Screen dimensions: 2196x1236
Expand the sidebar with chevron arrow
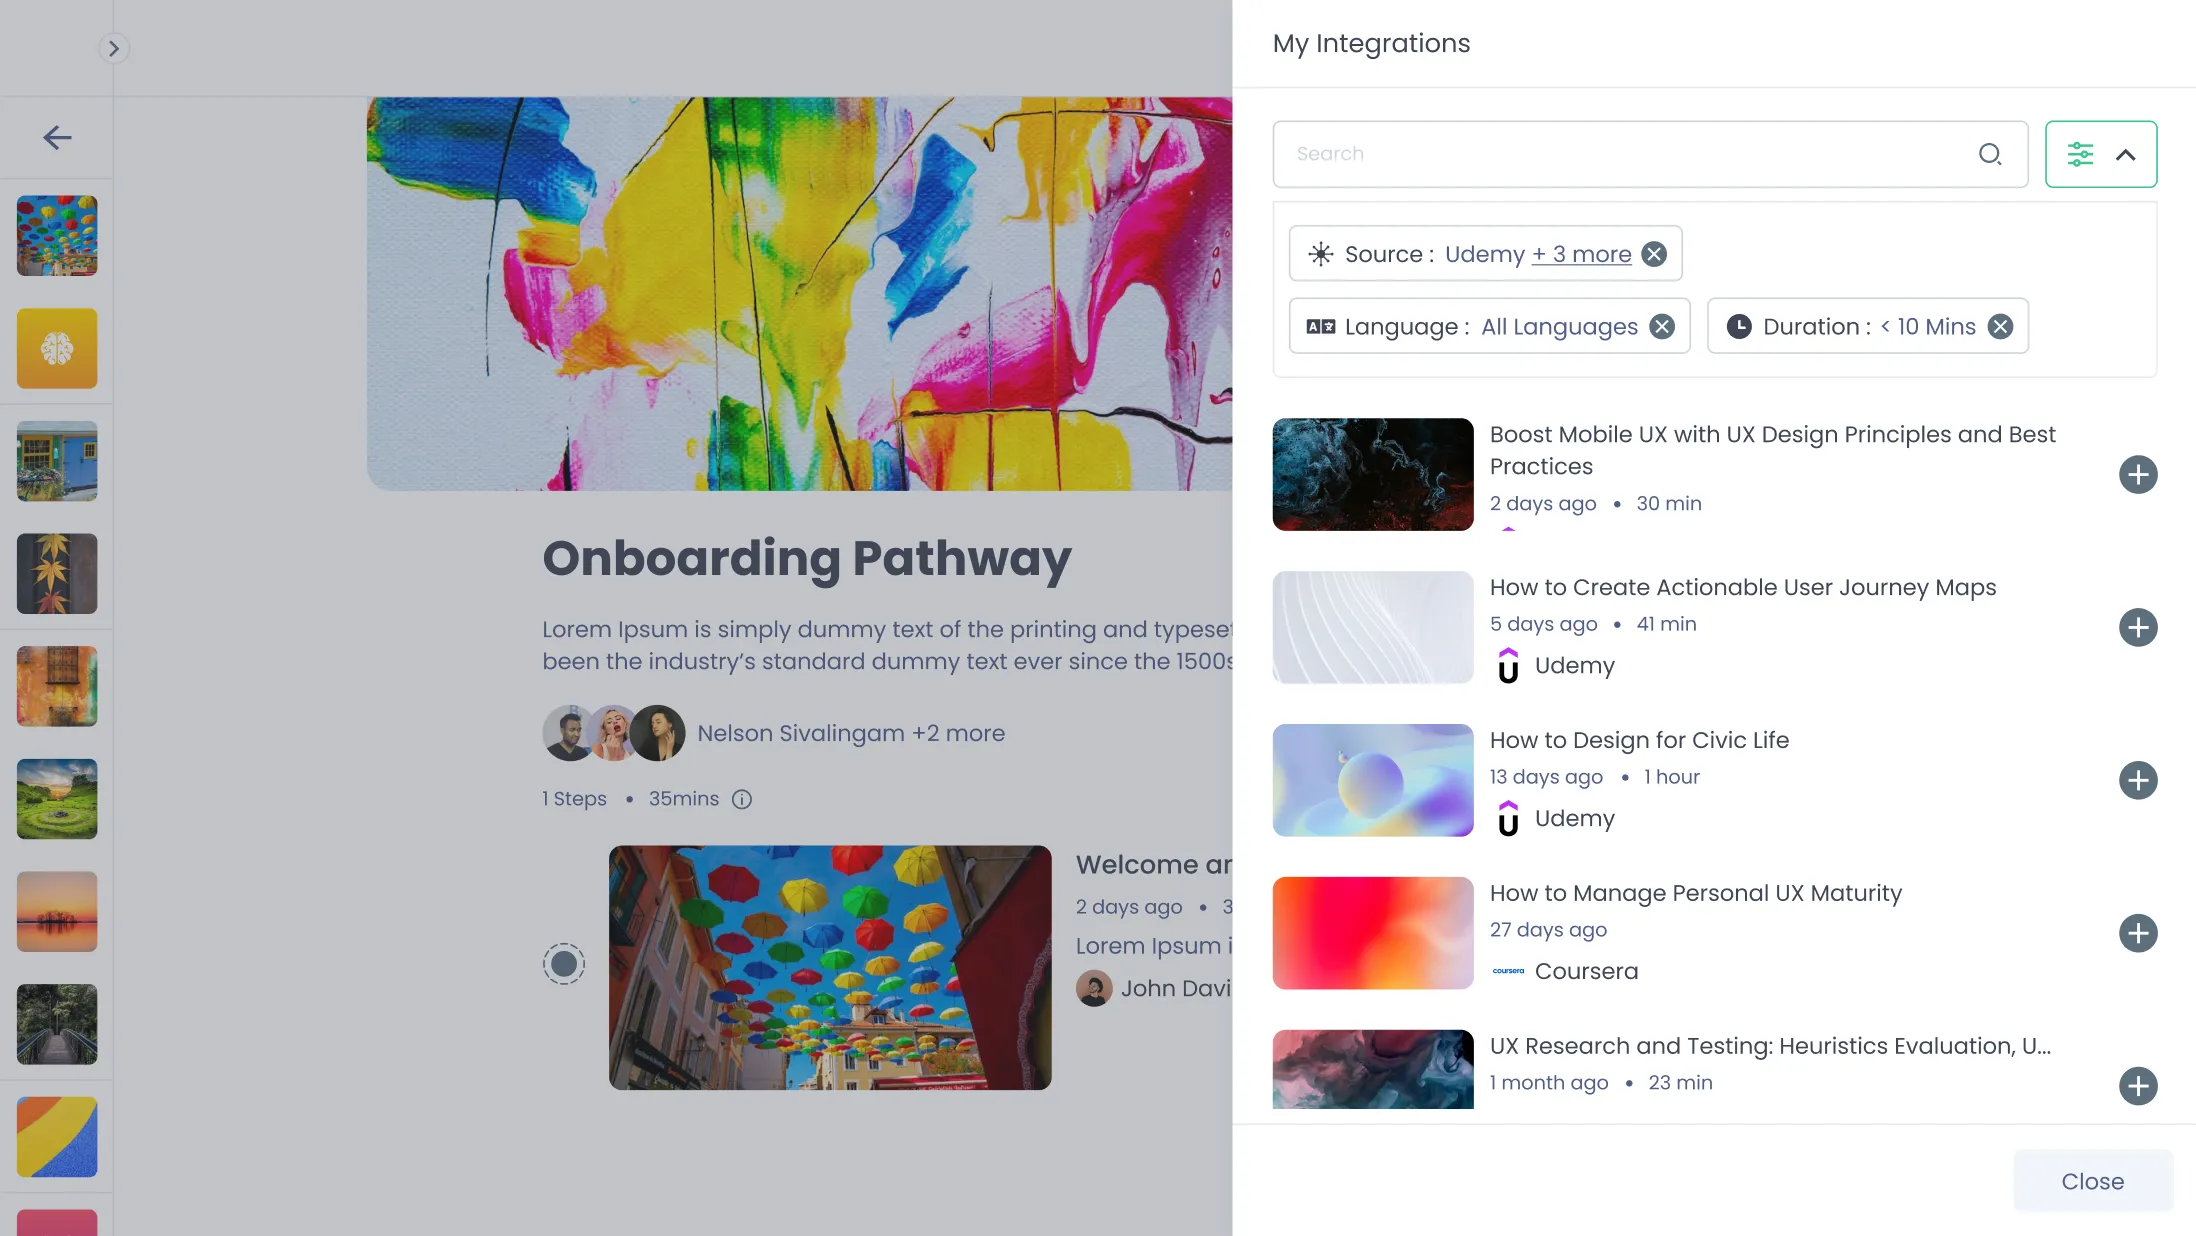114,48
